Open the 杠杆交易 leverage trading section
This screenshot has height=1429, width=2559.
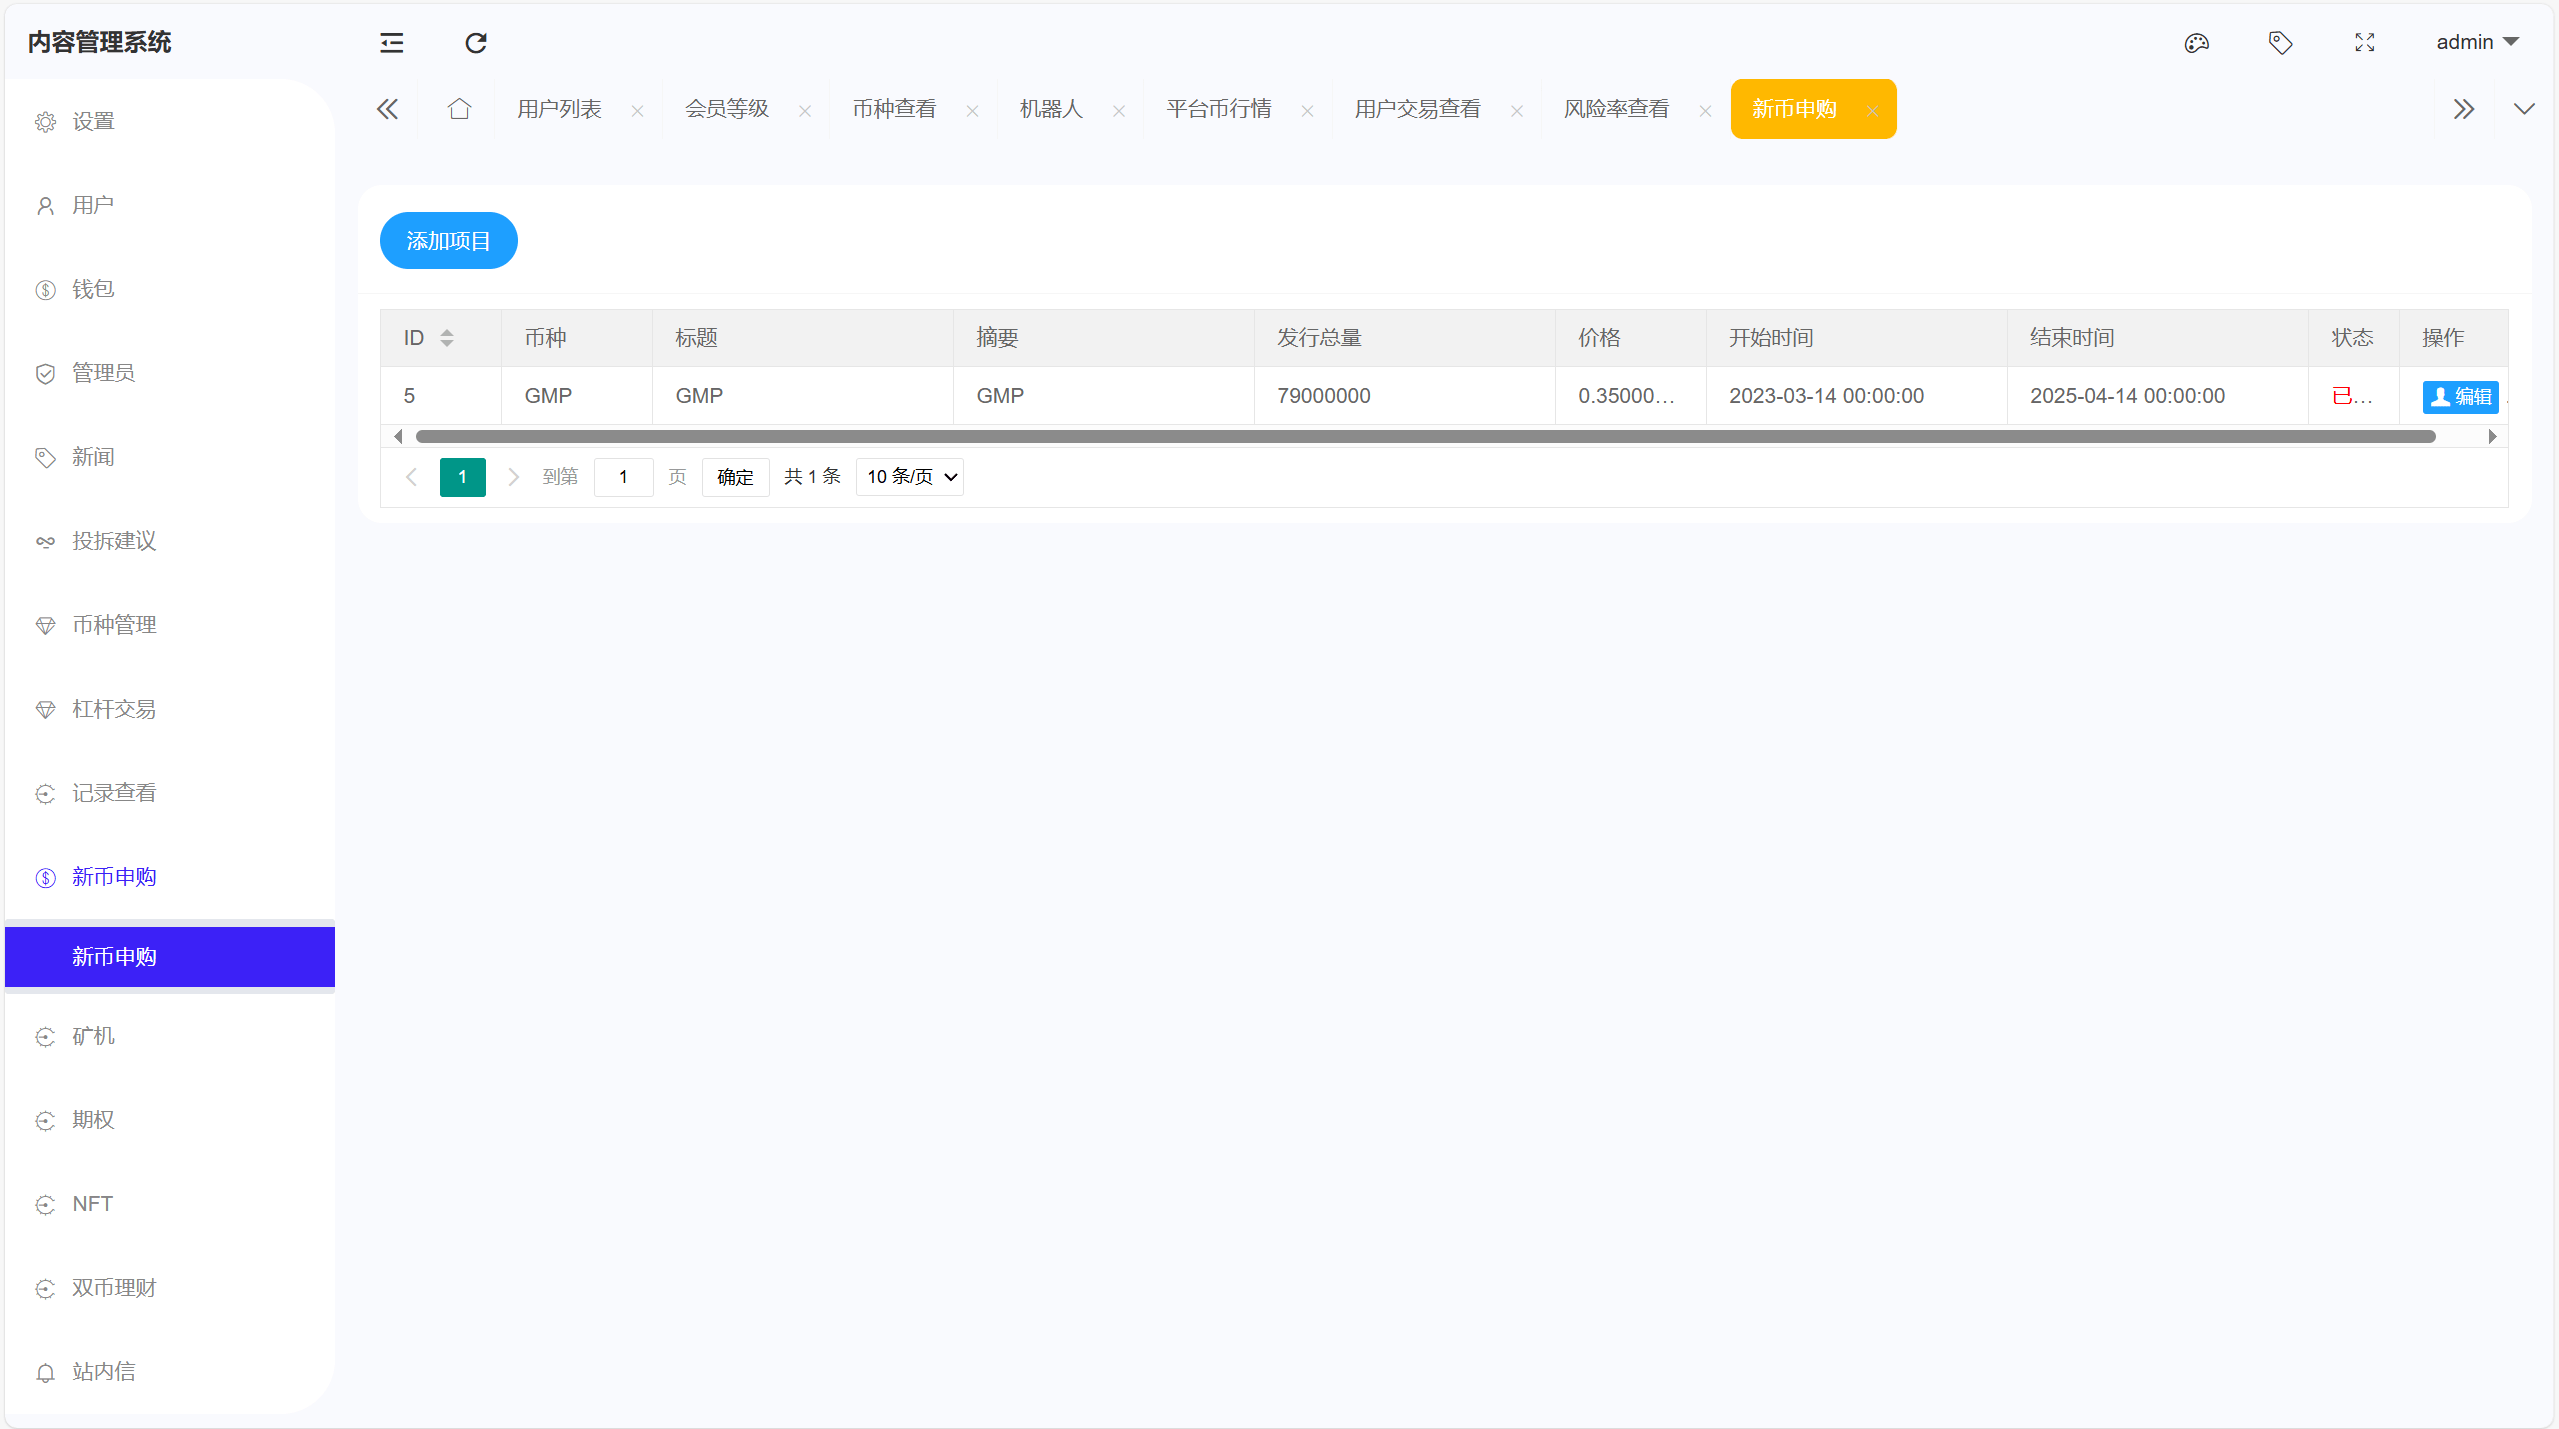[113, 709]
